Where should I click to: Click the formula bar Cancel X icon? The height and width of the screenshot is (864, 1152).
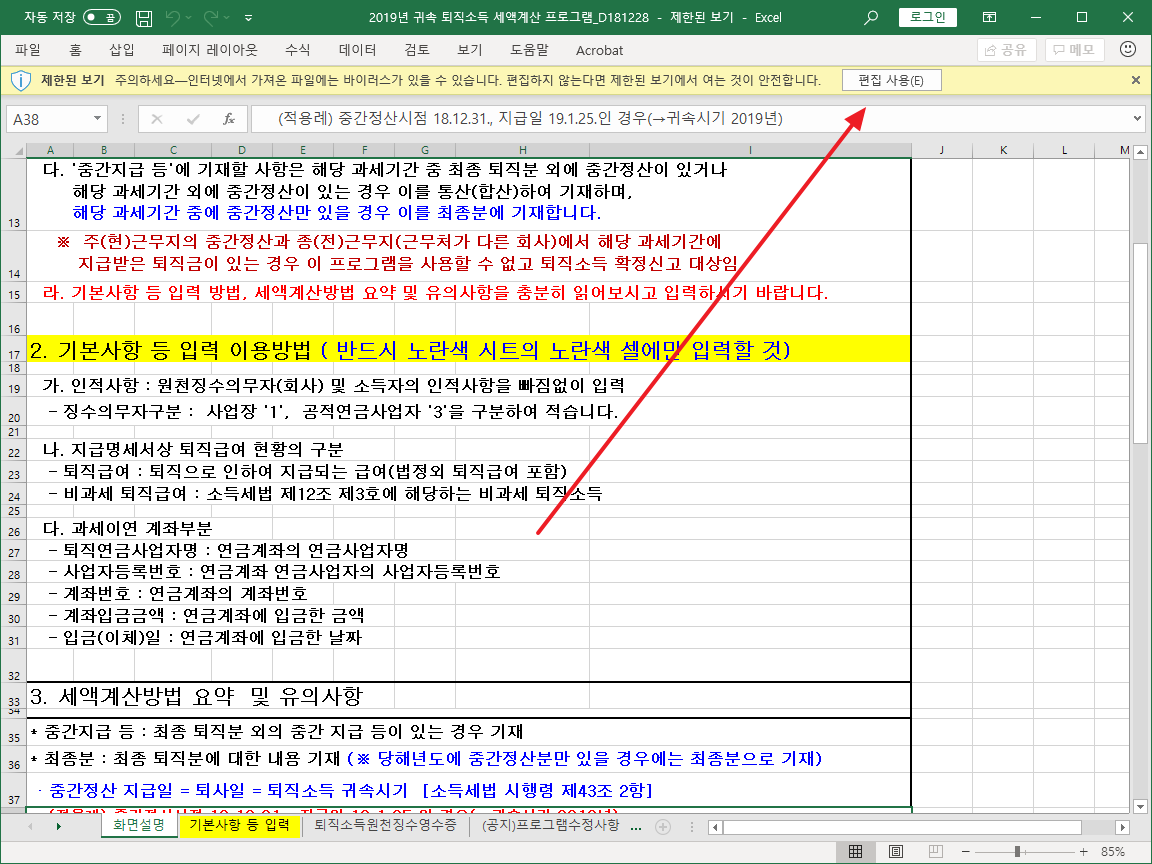(x=156, y=119)
